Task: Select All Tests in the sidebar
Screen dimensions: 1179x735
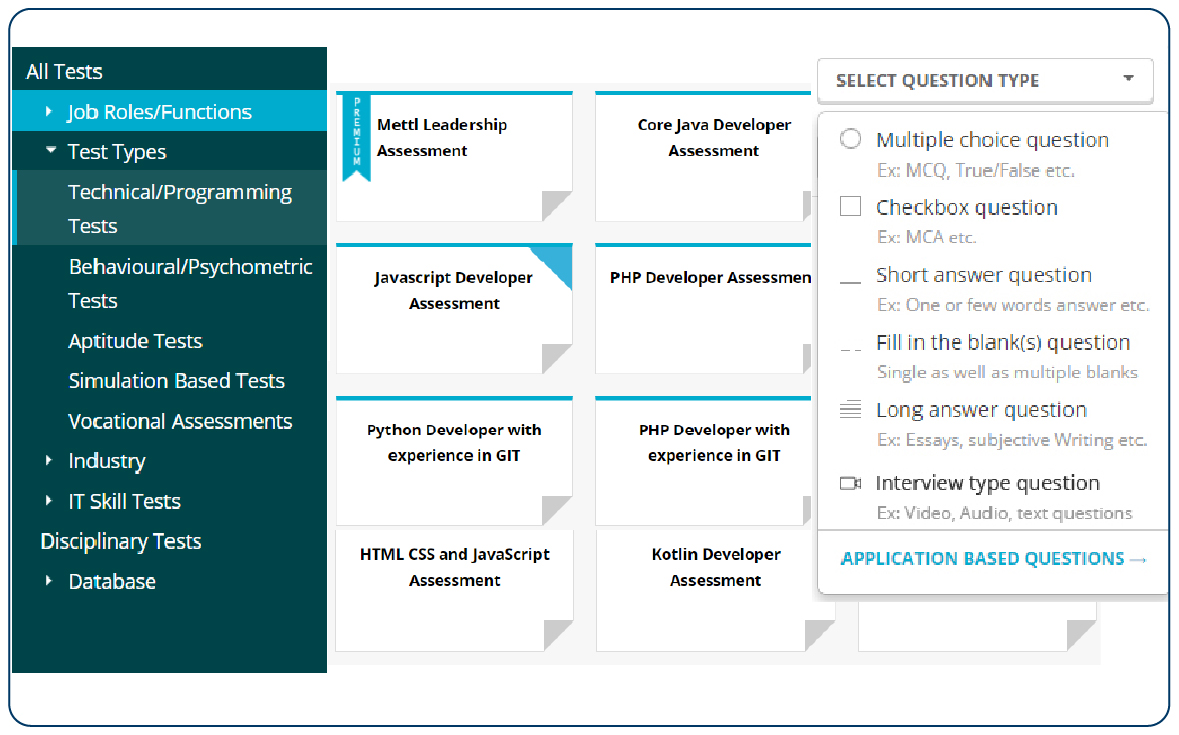Action: point(62,71)
